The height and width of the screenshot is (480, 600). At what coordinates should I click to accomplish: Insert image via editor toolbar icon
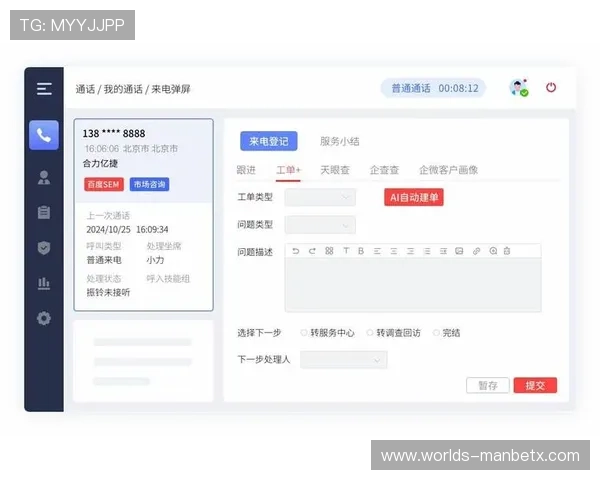click(459, 251)
